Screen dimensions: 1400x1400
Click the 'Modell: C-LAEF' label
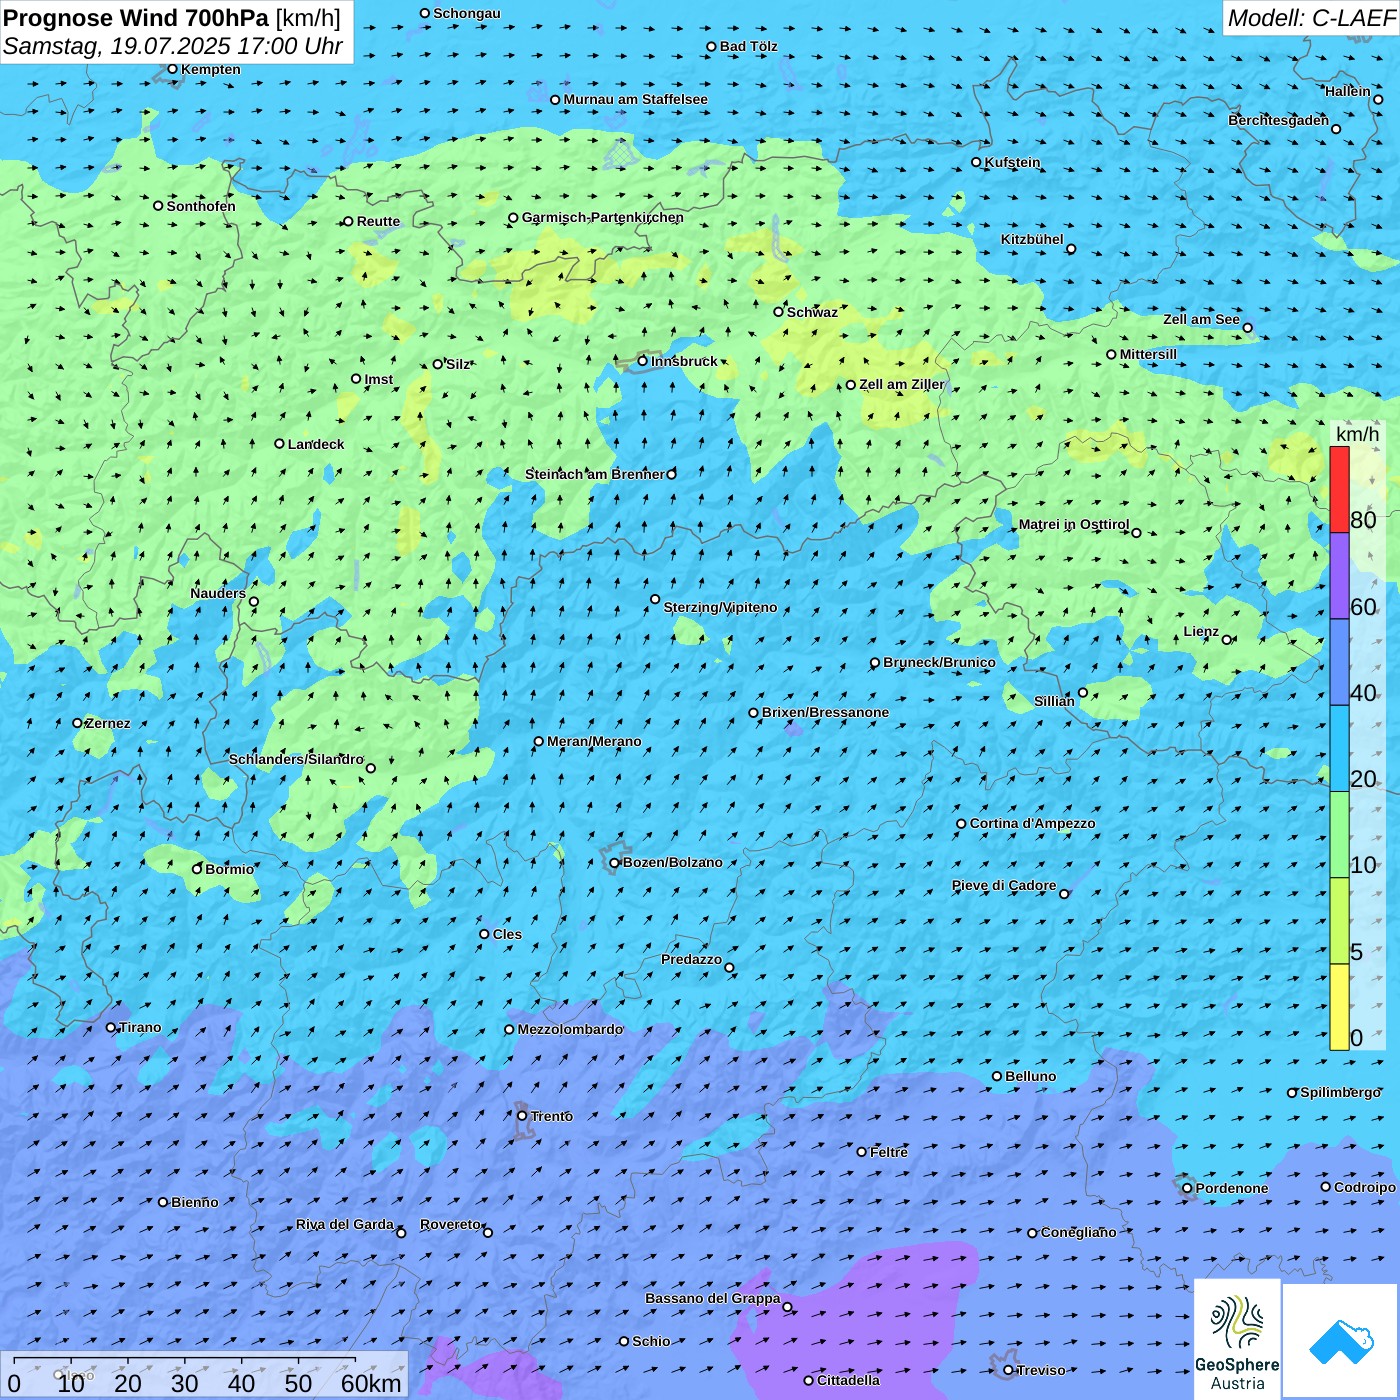pyautogui.click(x=1311, y=18)
